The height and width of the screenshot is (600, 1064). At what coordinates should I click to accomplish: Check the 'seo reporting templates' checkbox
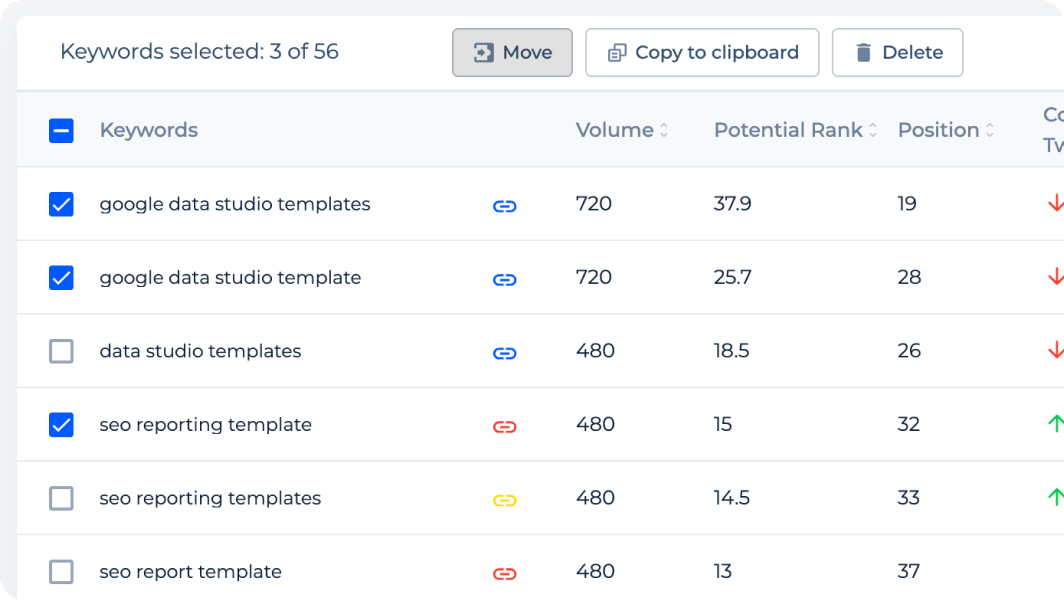pyautogui.click(x=61, y=498)
